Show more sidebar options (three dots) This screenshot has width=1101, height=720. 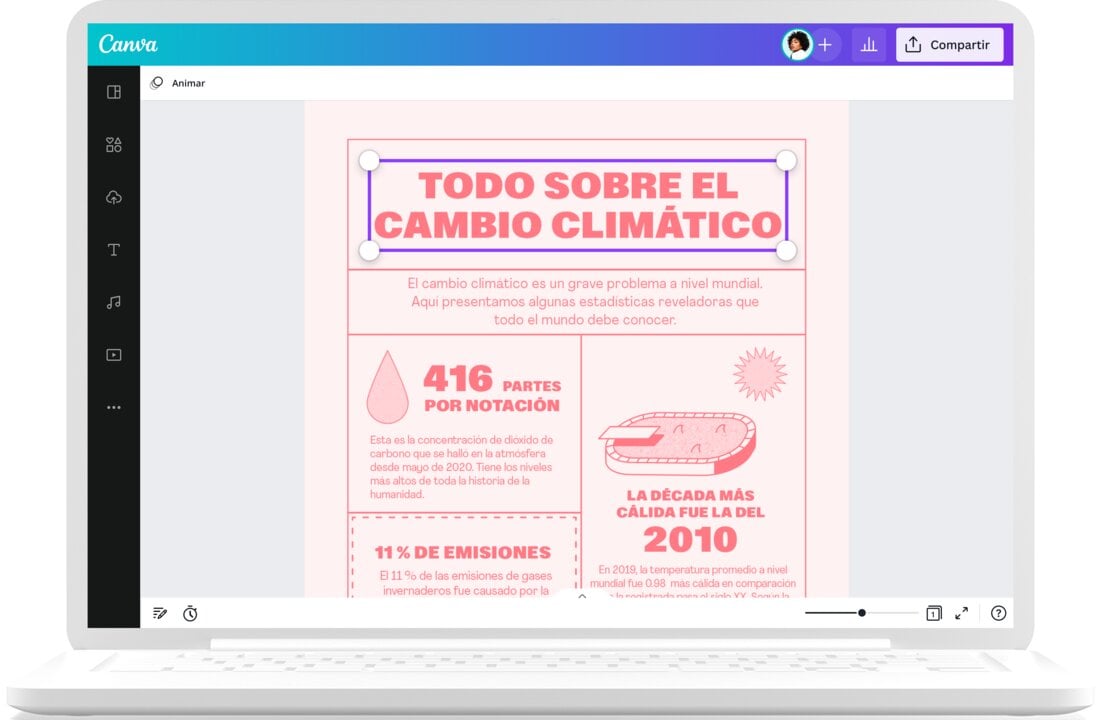(x=114, y=407)
